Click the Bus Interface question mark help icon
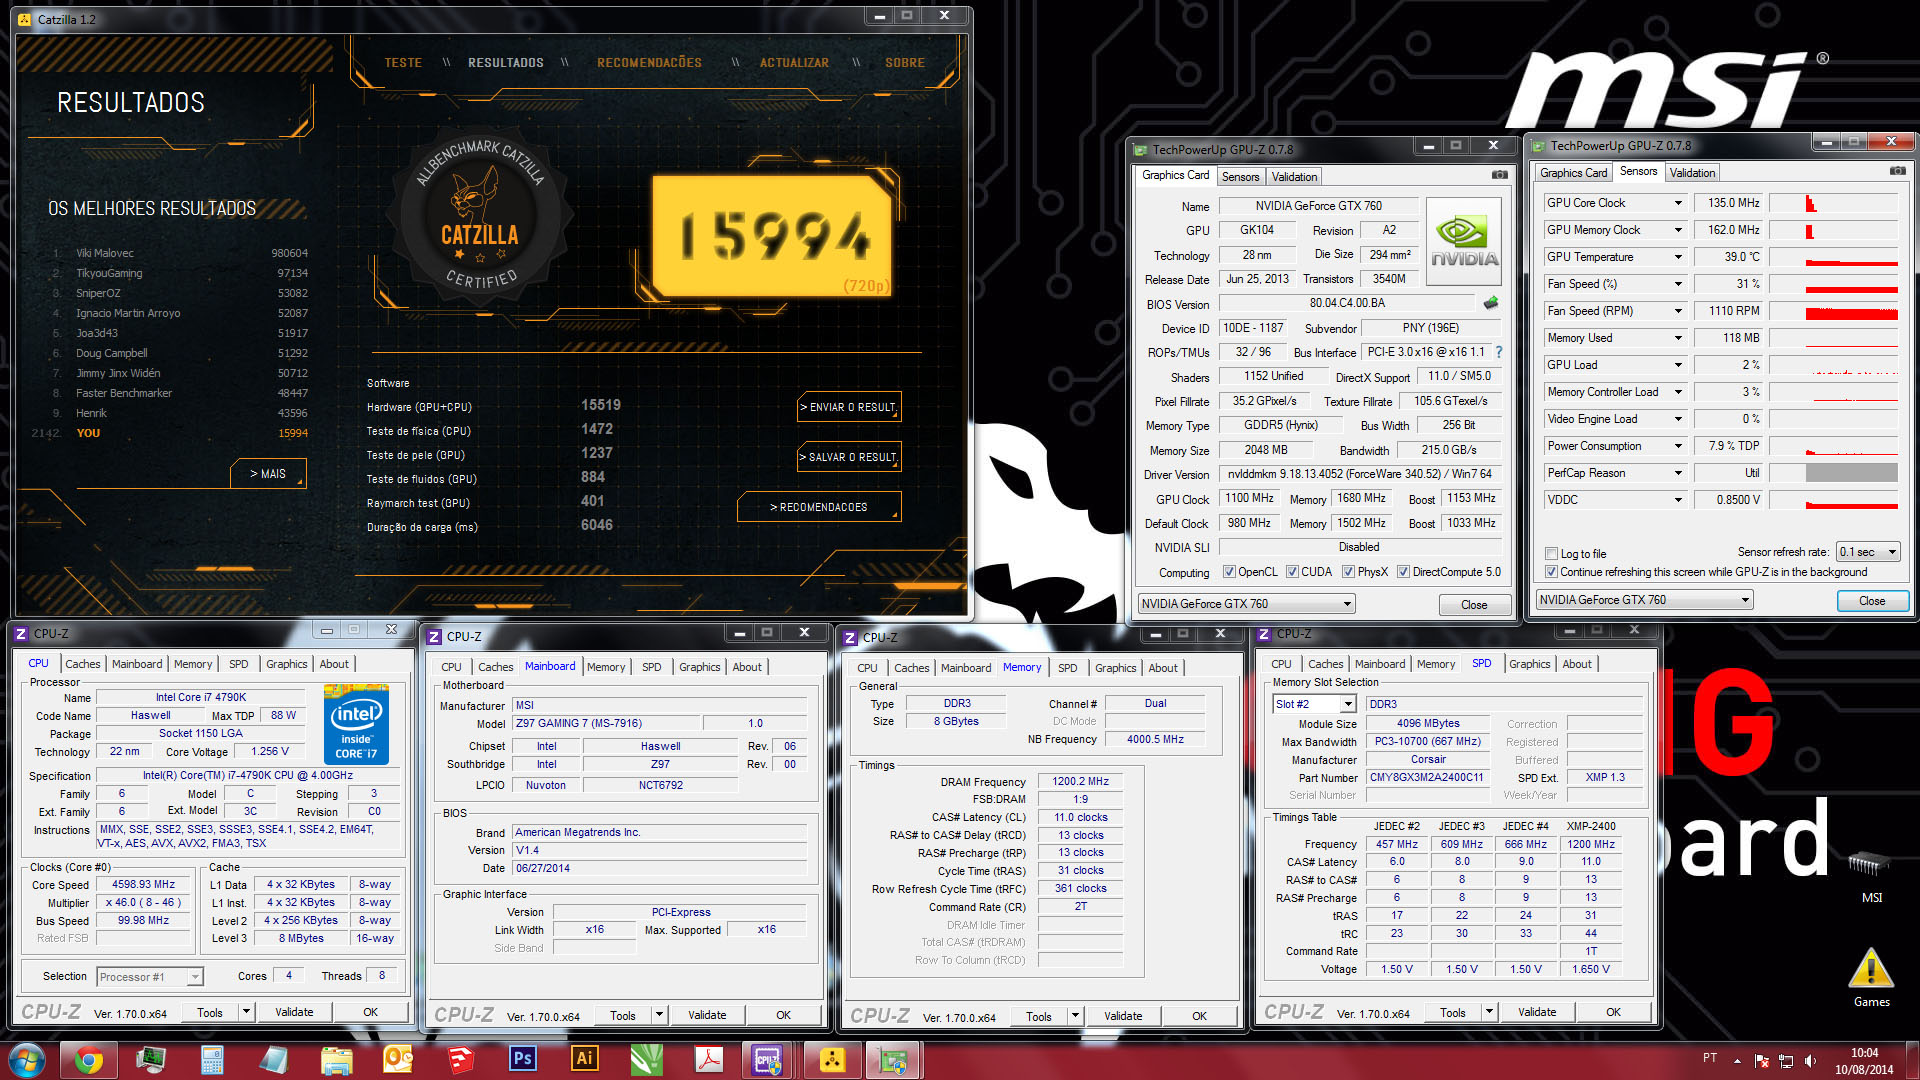The image size is (1920, 1080). [x=1499, y=352]
